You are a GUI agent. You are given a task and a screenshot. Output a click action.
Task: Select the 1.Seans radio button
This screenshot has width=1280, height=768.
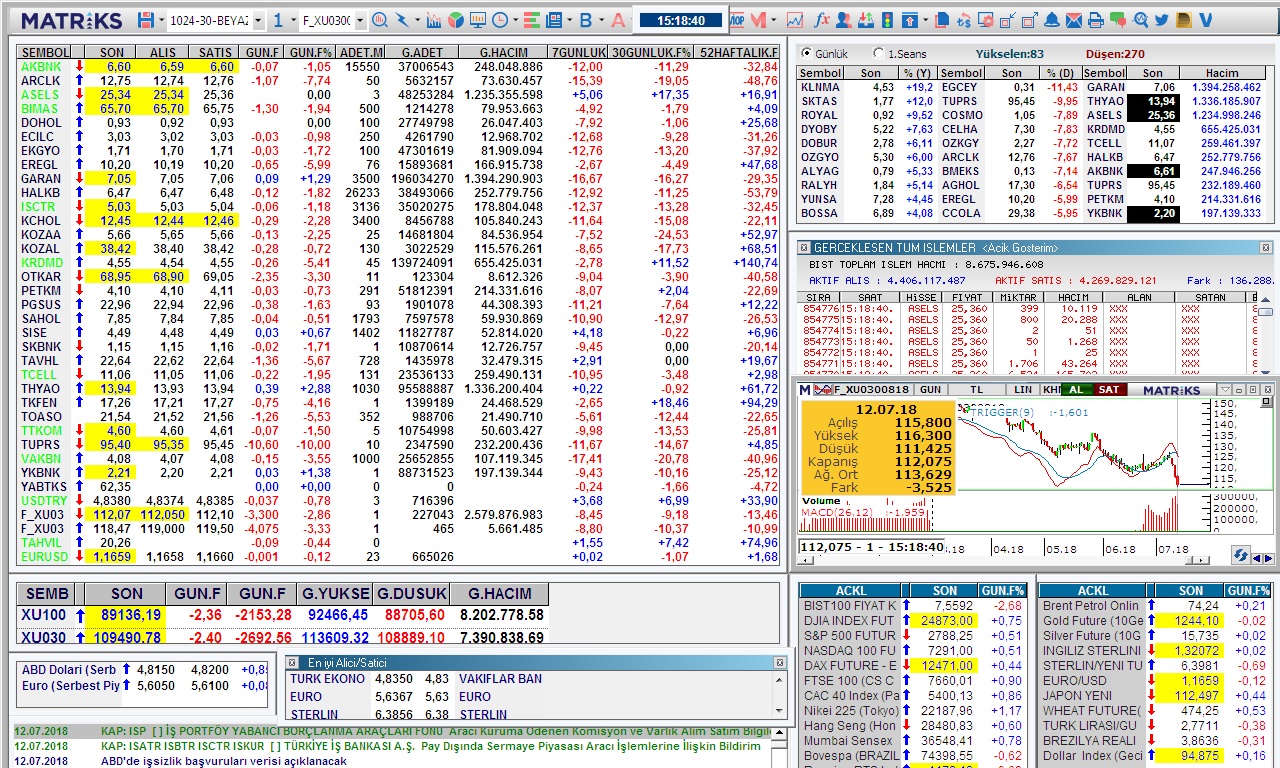(x=878, y=53)
